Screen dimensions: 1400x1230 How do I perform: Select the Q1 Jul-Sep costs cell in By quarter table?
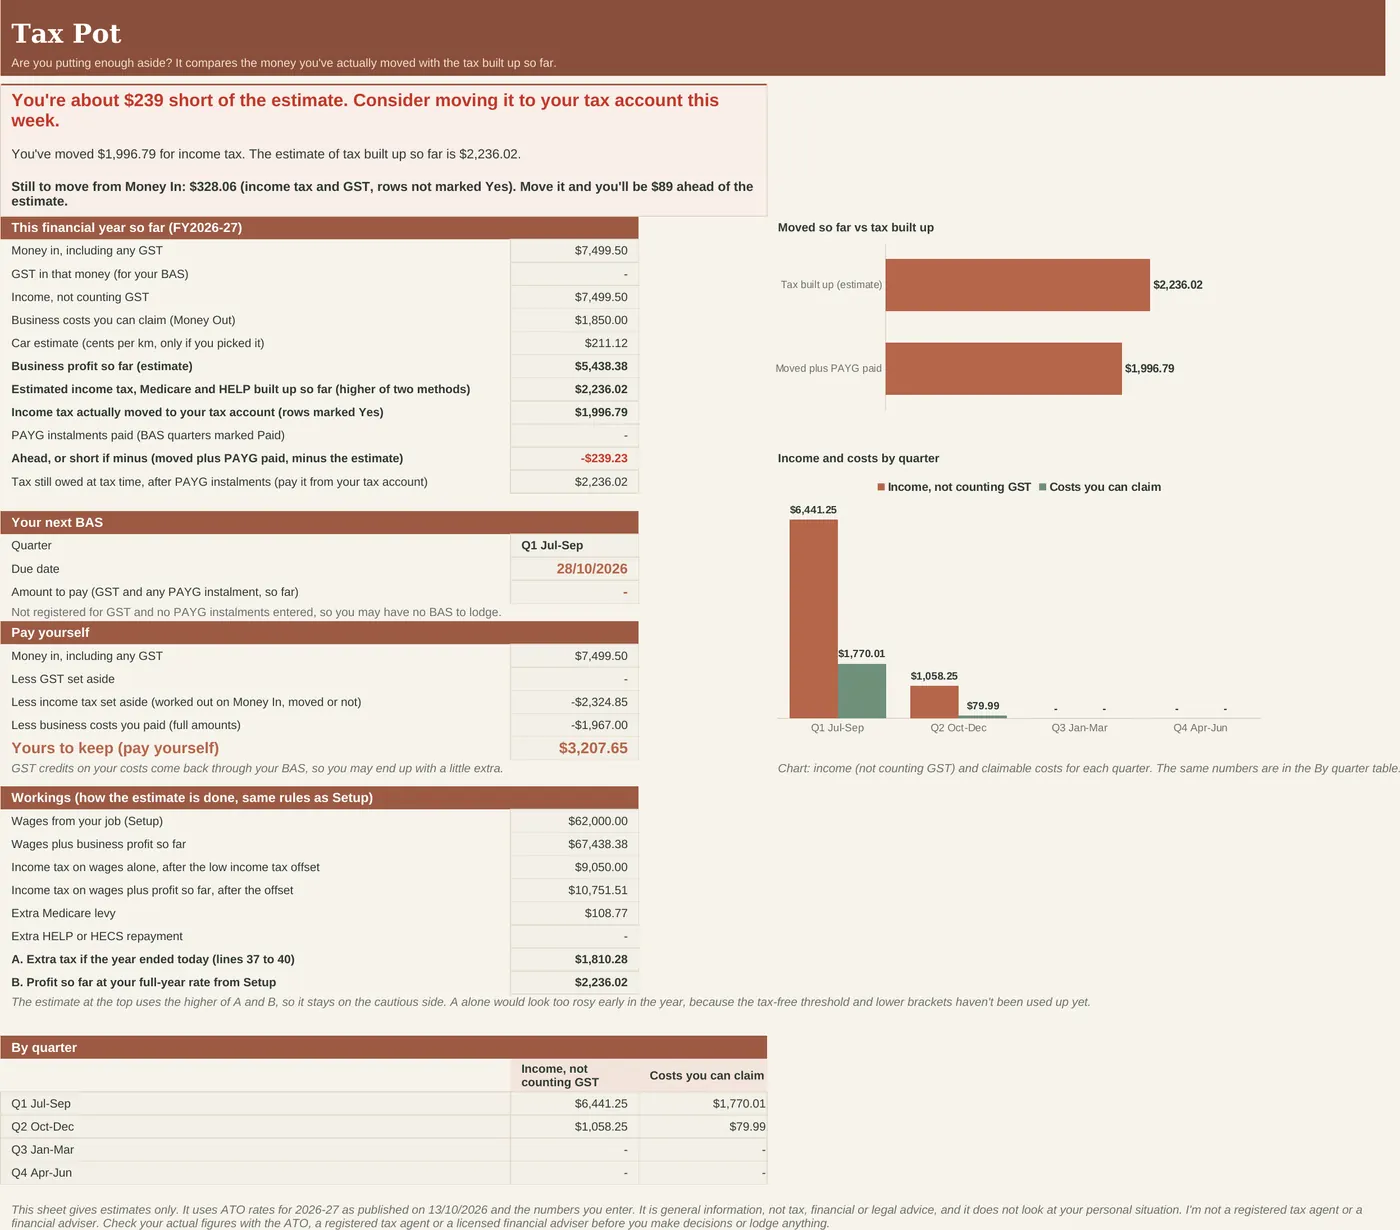(x=703, y=1104)
